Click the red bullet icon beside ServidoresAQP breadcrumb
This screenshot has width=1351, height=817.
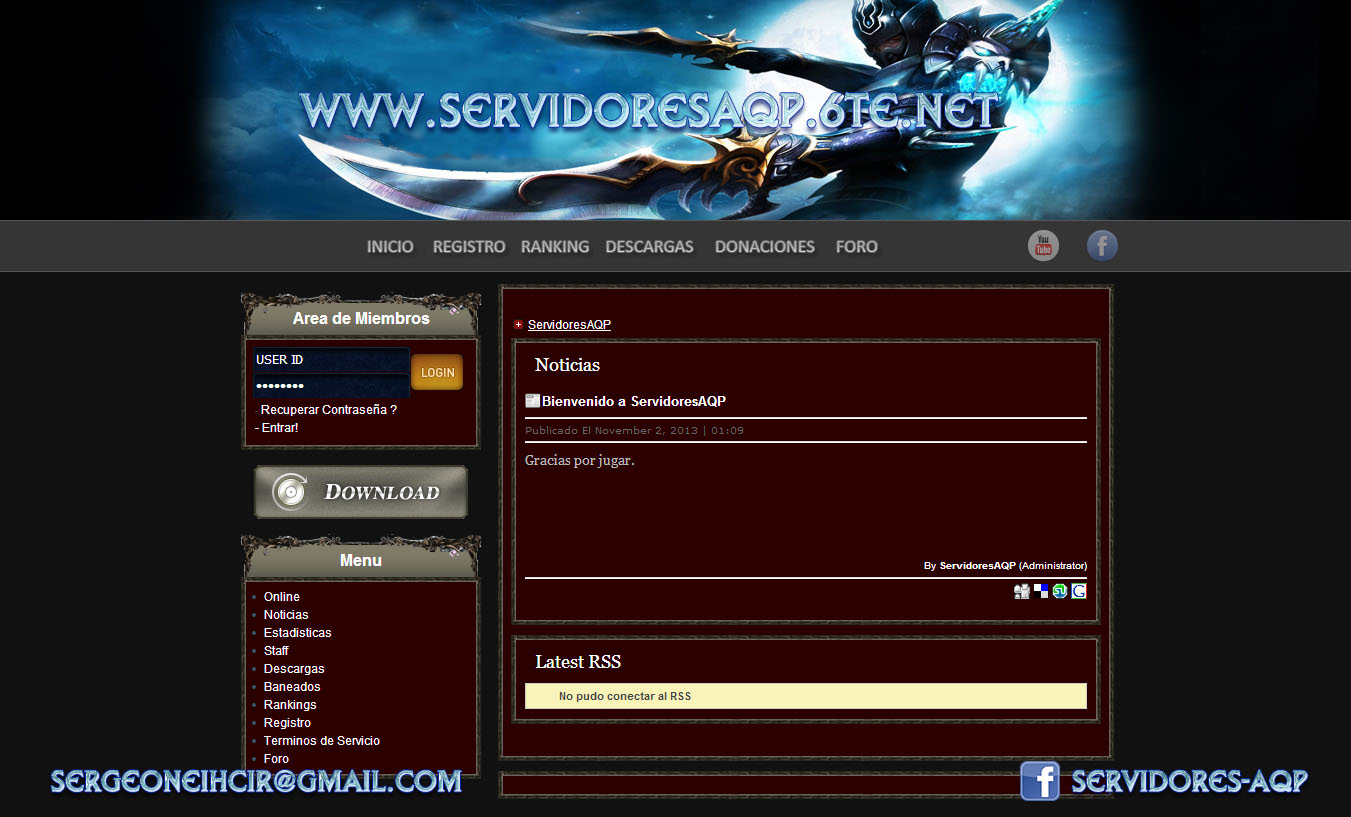pyautogui.click(x=518, y=325)
